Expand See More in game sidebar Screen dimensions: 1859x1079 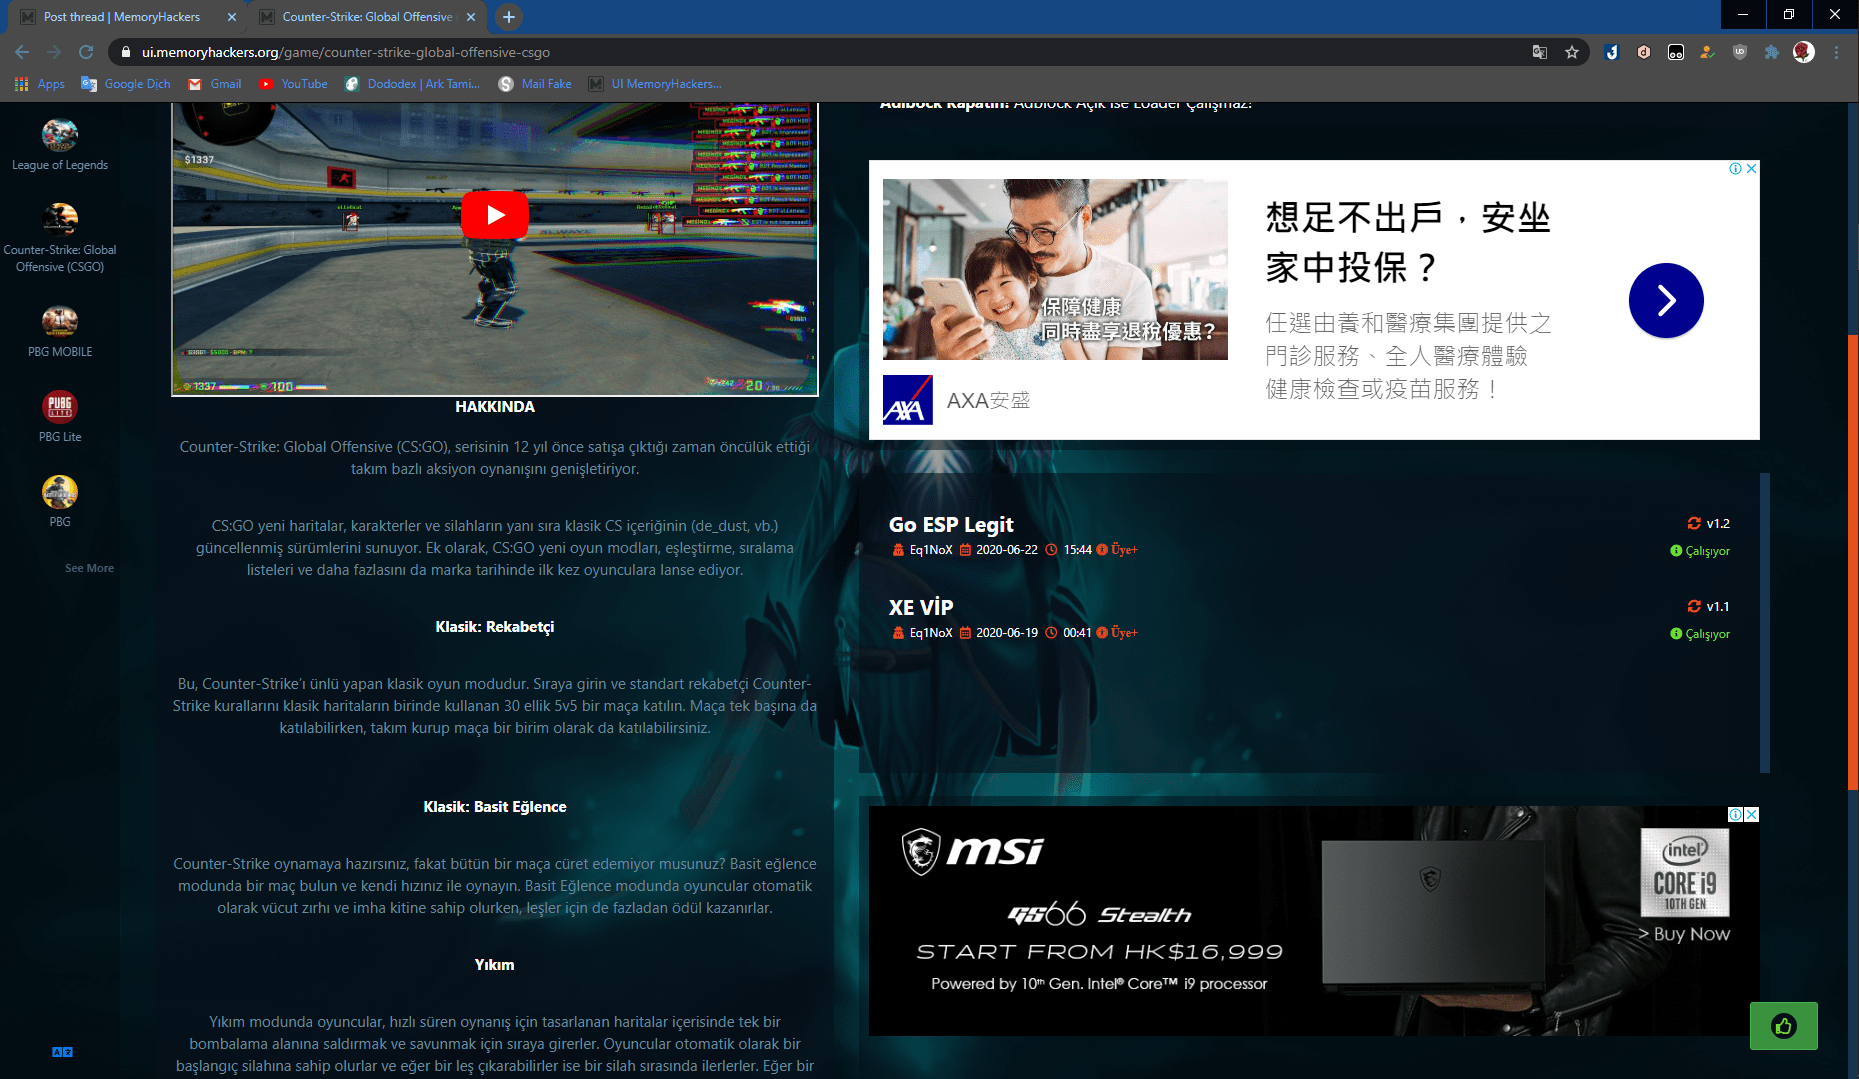tap(89, 568)
